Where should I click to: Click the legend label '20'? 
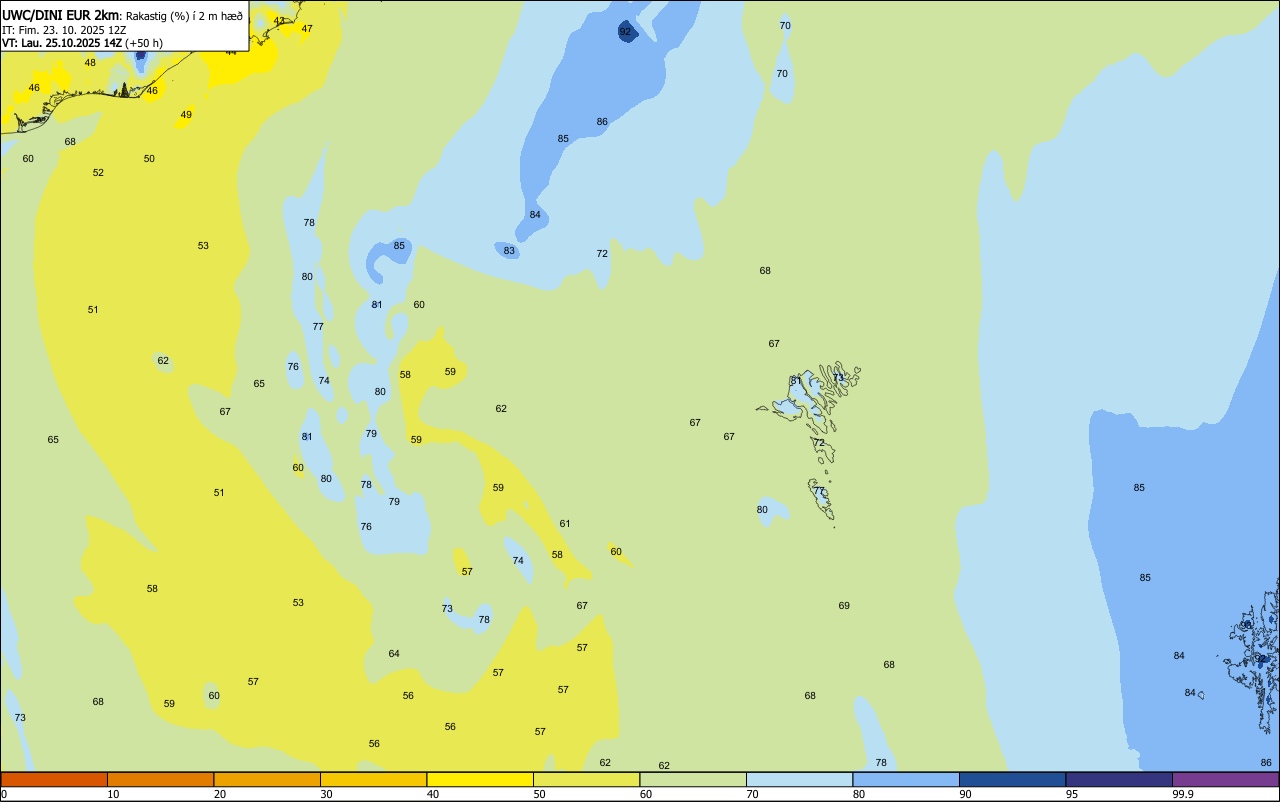220,794
